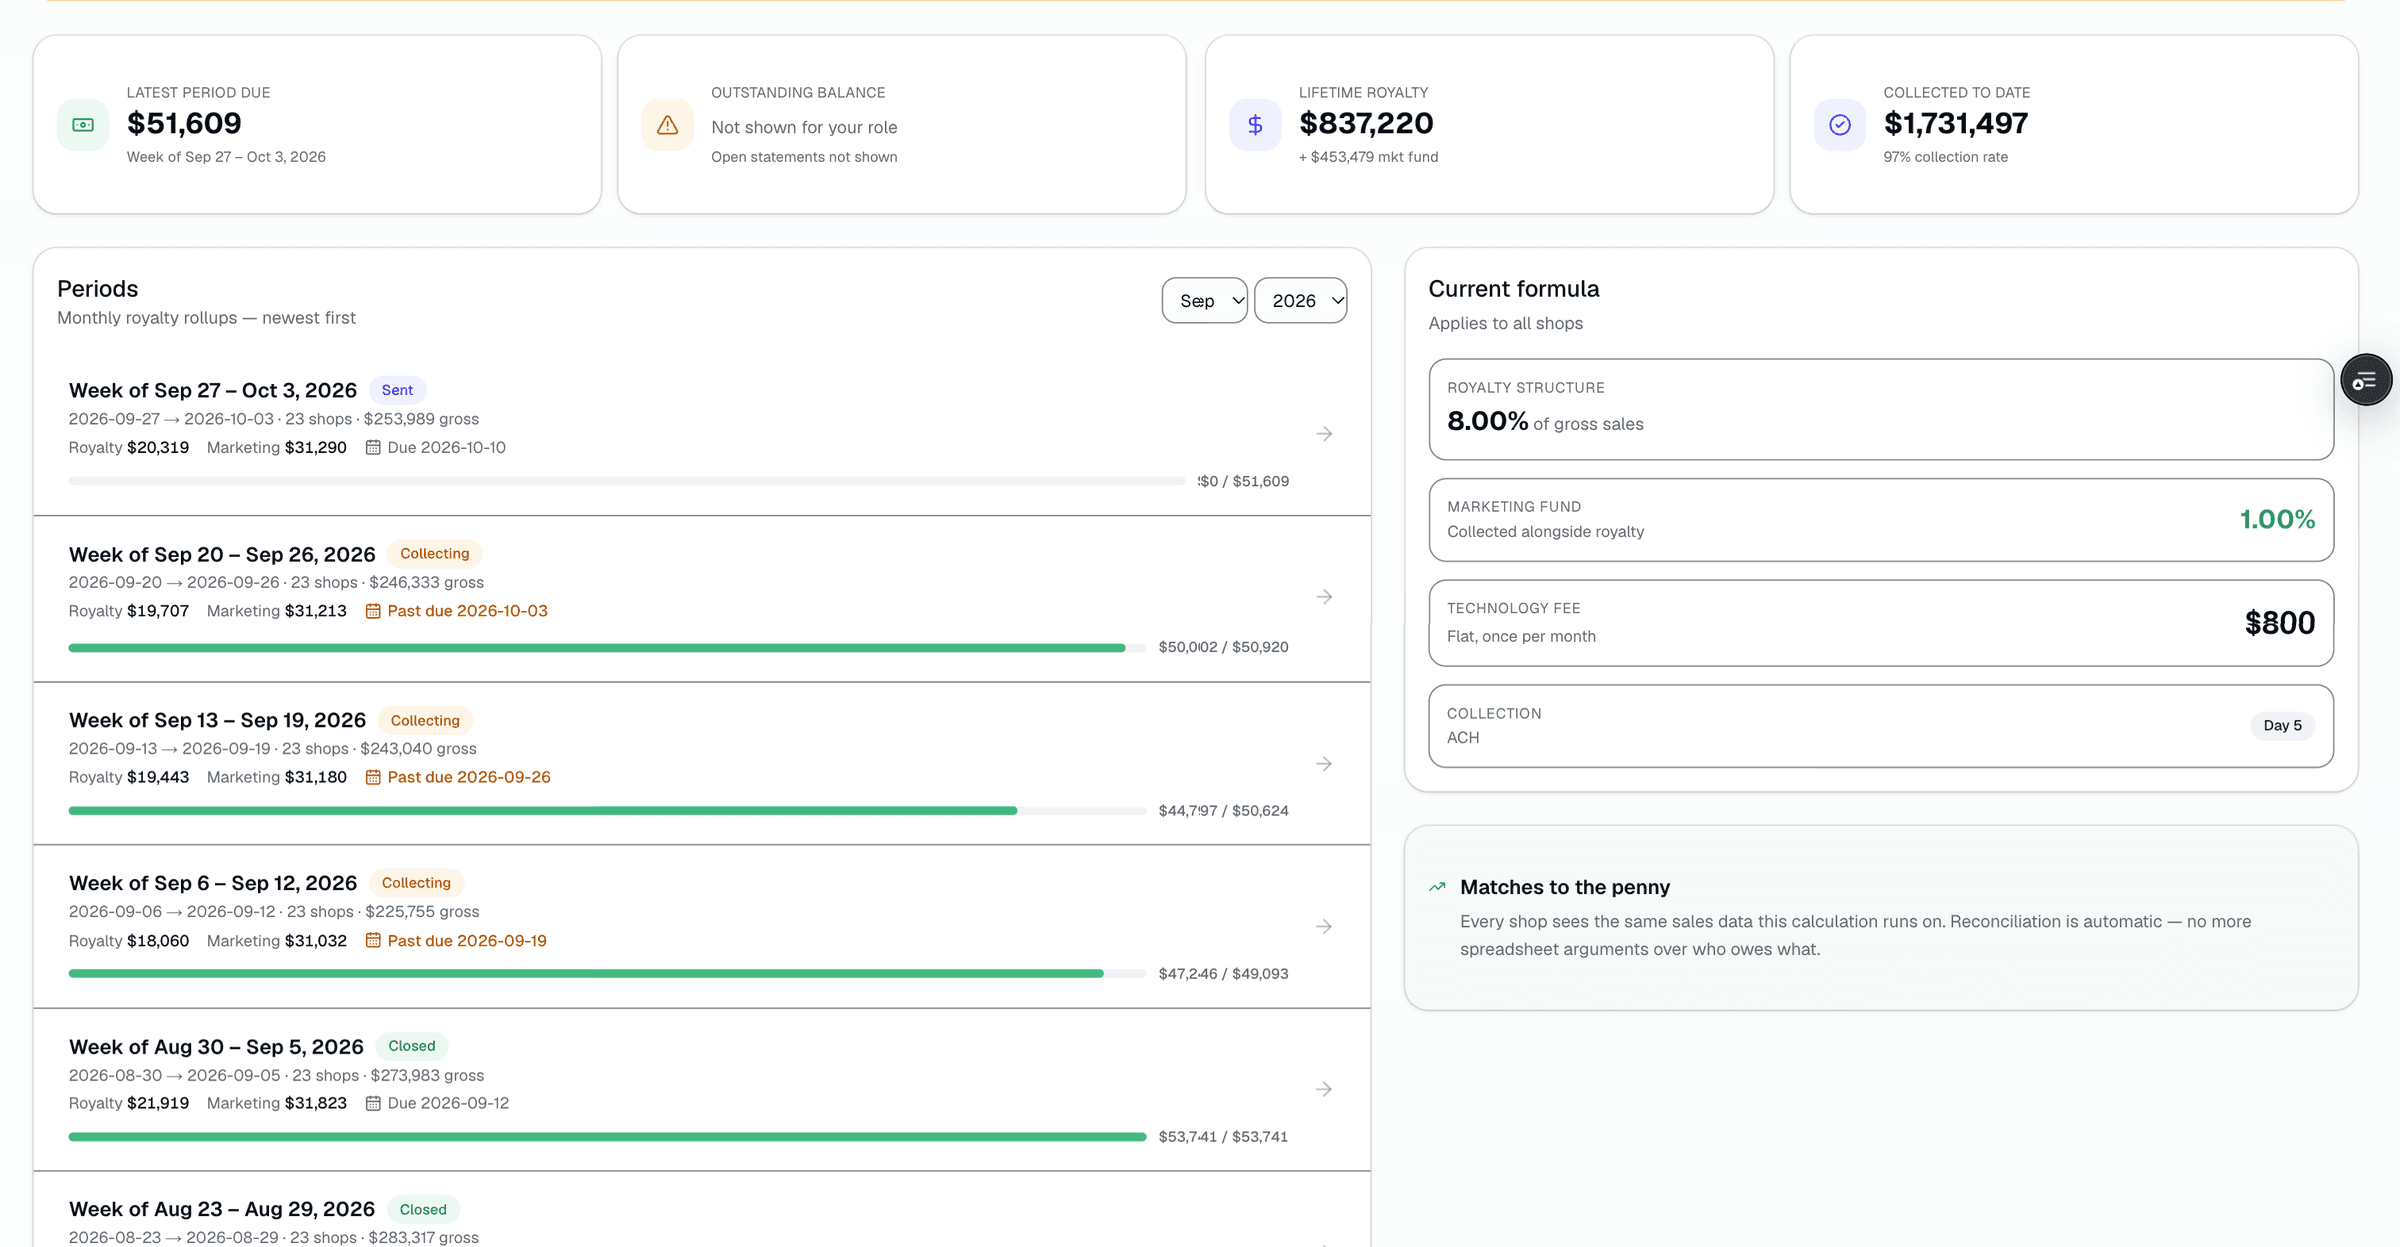
Task: Click calendar icon beside Past due 2026-09-19
Action: [373, 940]
